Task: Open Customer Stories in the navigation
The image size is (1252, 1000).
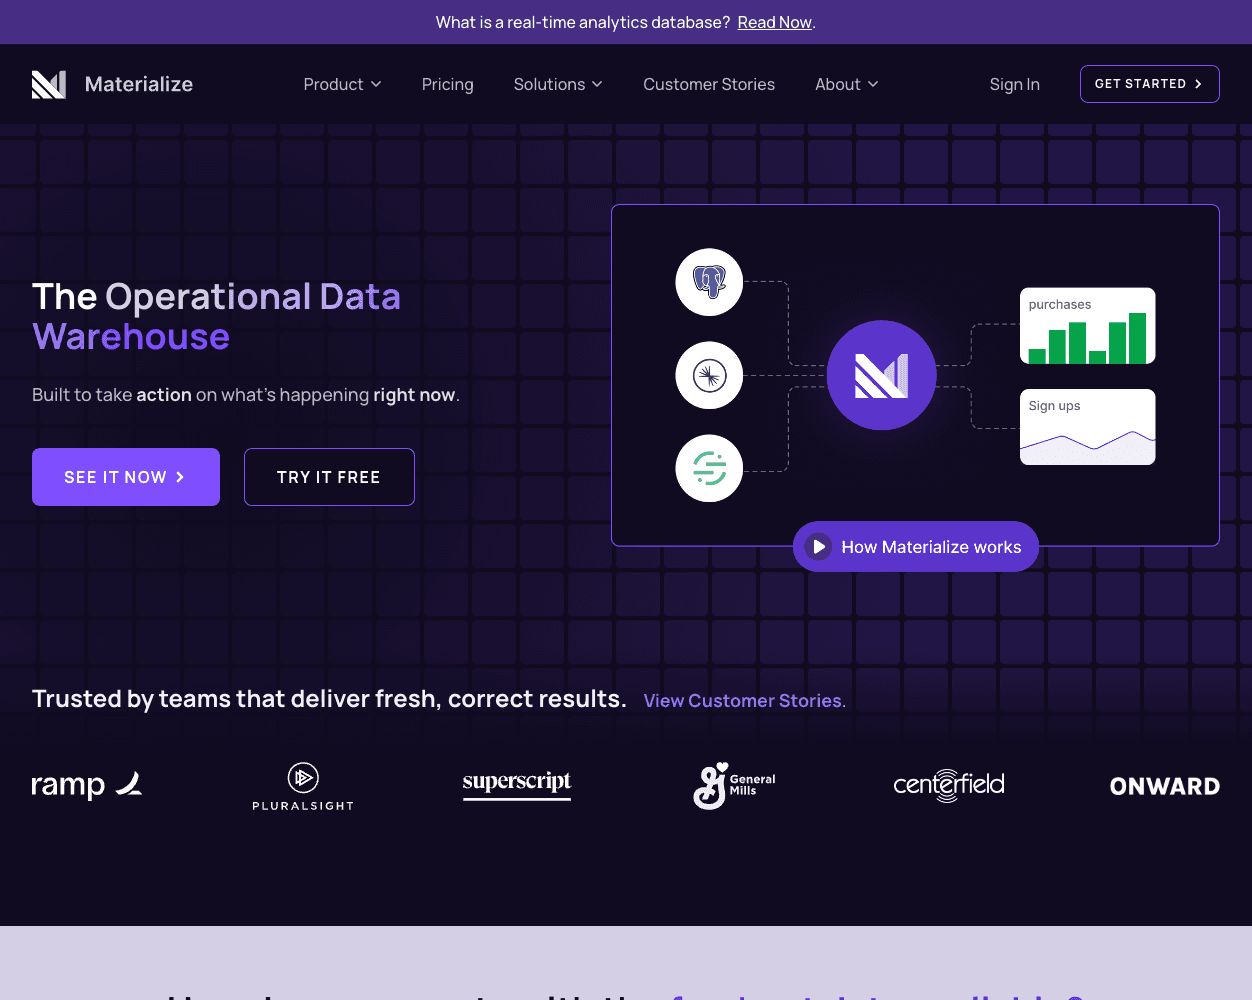Action: 709,84
